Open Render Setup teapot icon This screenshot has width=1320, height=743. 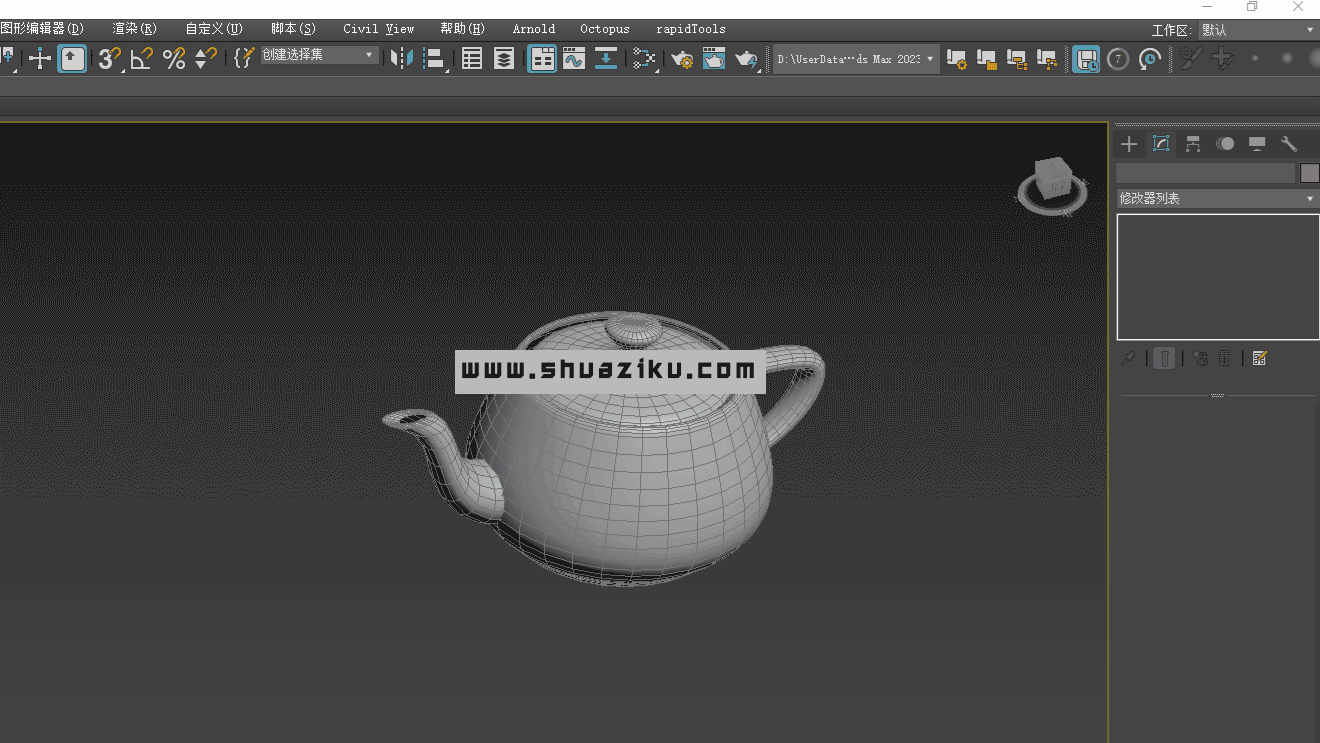(682, 59)
